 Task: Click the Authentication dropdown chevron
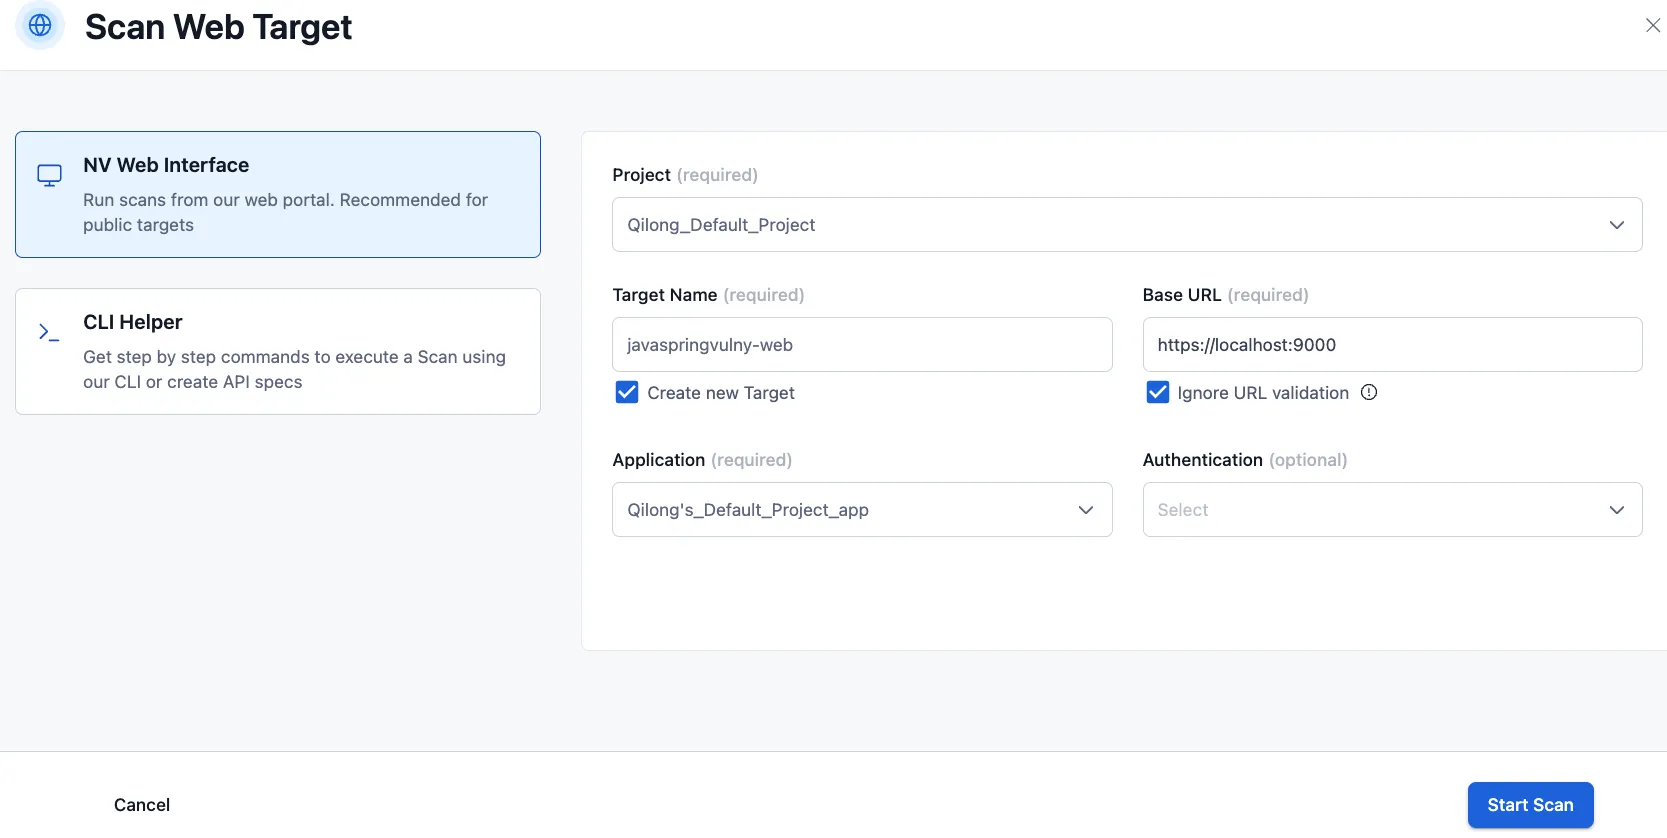coord(1616,510)
